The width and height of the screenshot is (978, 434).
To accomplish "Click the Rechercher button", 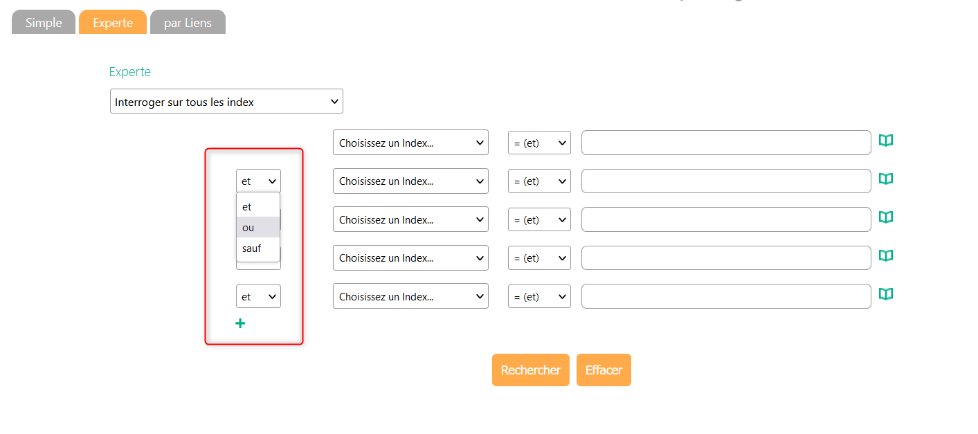I will click(530, 370).
